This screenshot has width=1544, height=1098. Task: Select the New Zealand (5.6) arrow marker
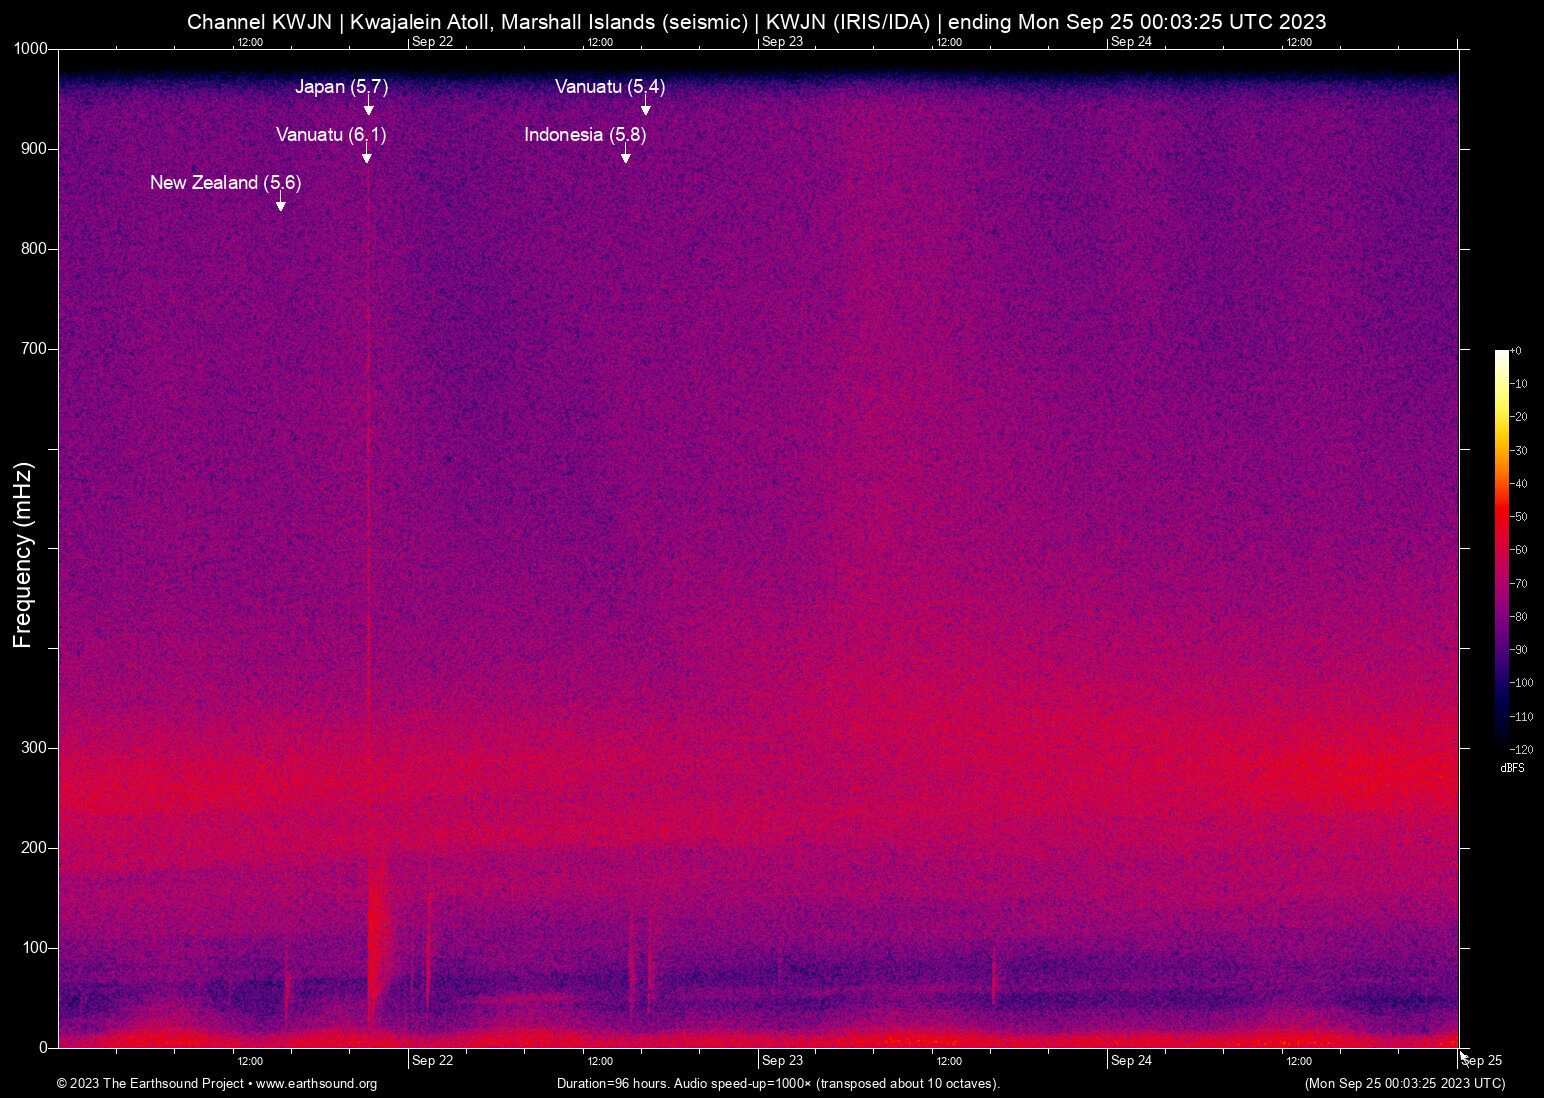(281, 203)
